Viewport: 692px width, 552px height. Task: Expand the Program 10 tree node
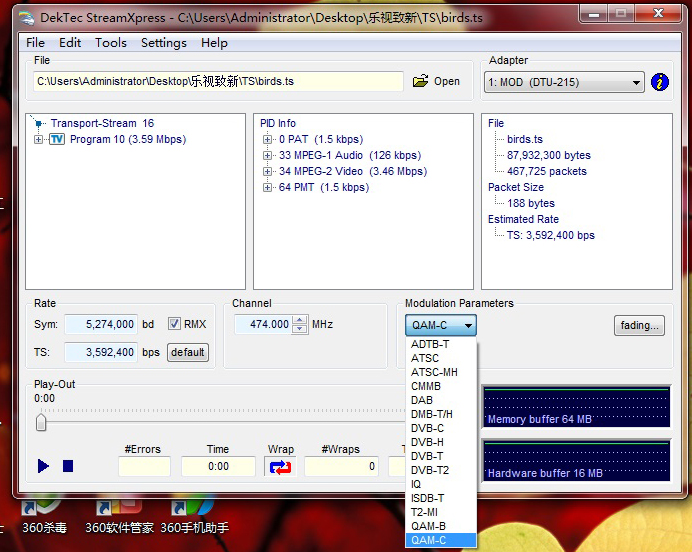point(39,140)
